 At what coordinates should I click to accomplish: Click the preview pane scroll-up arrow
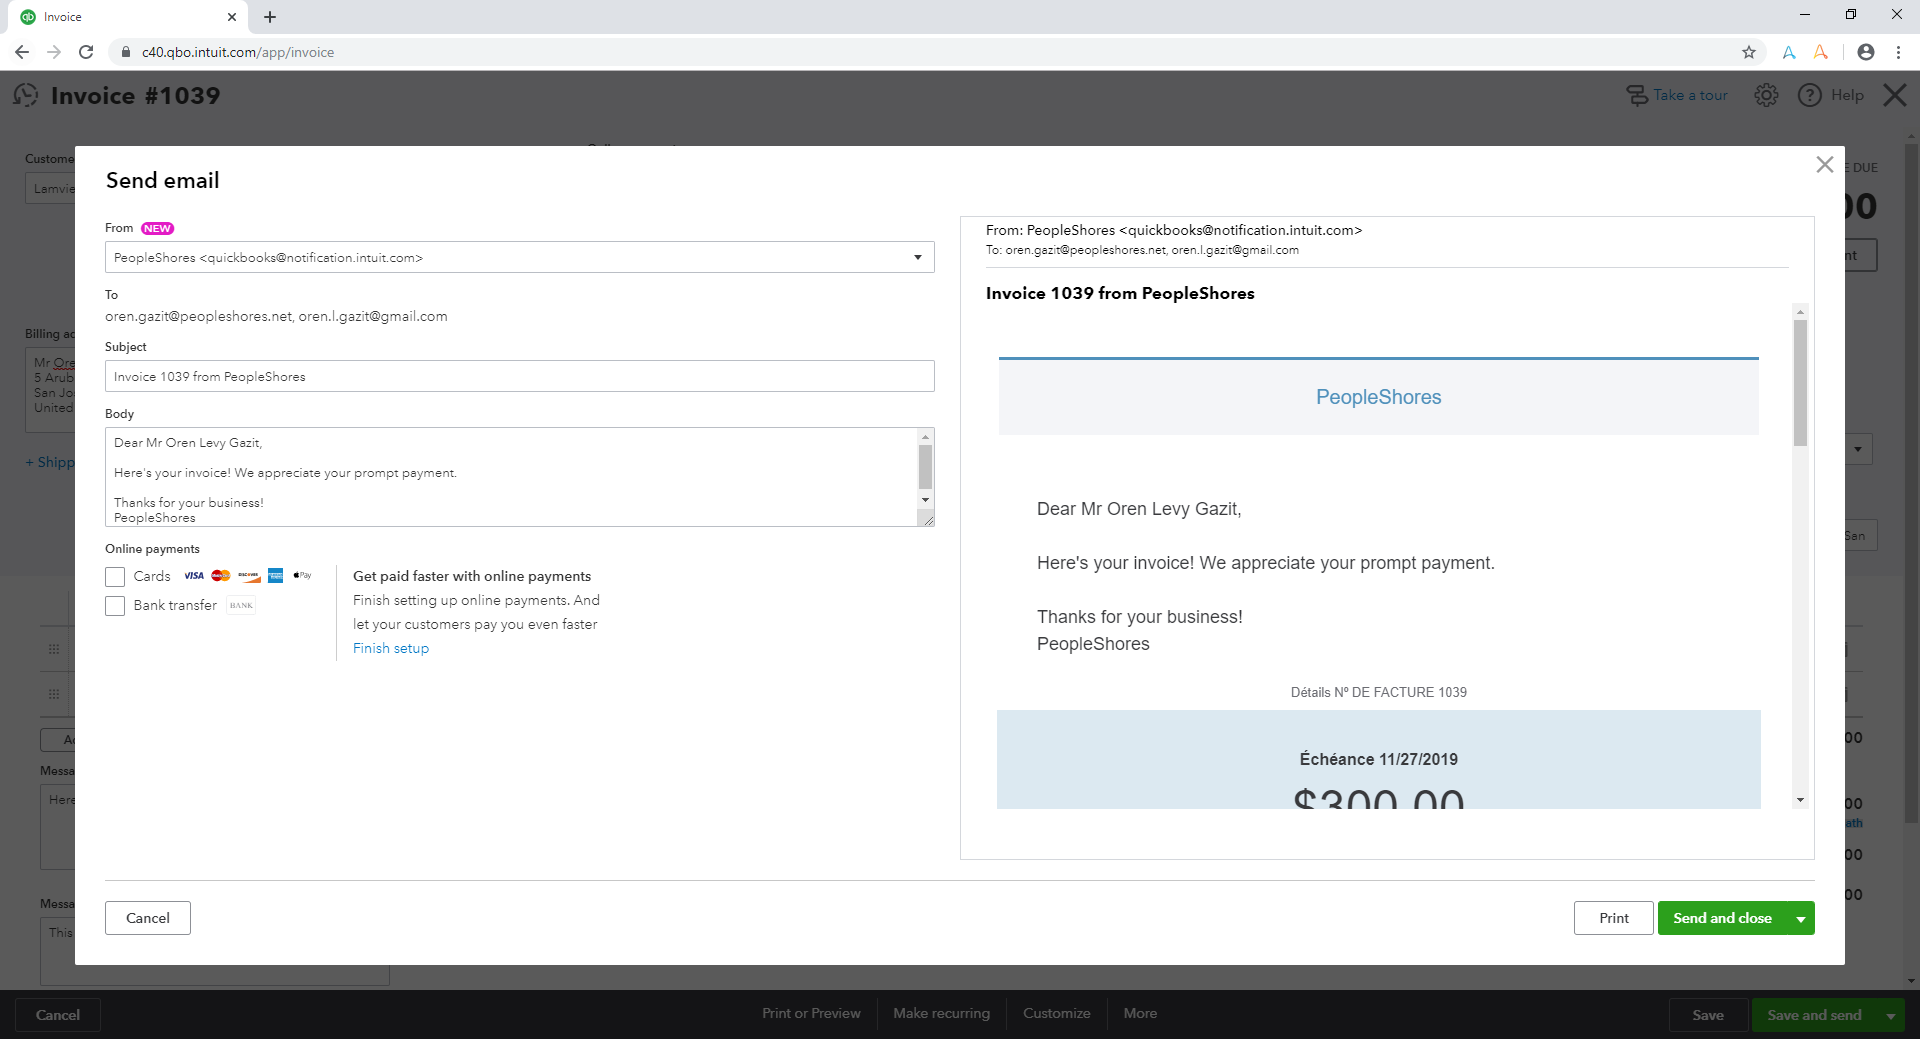1800,311
